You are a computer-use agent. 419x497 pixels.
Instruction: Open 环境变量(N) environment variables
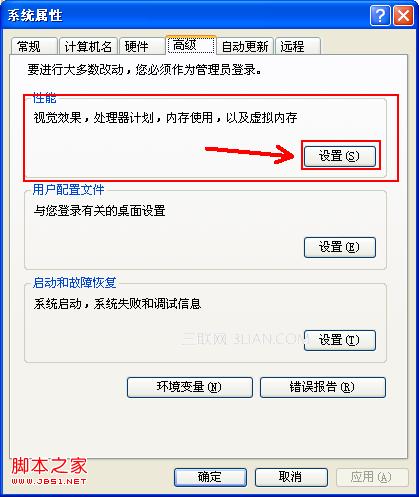click(x=190, y=387)
